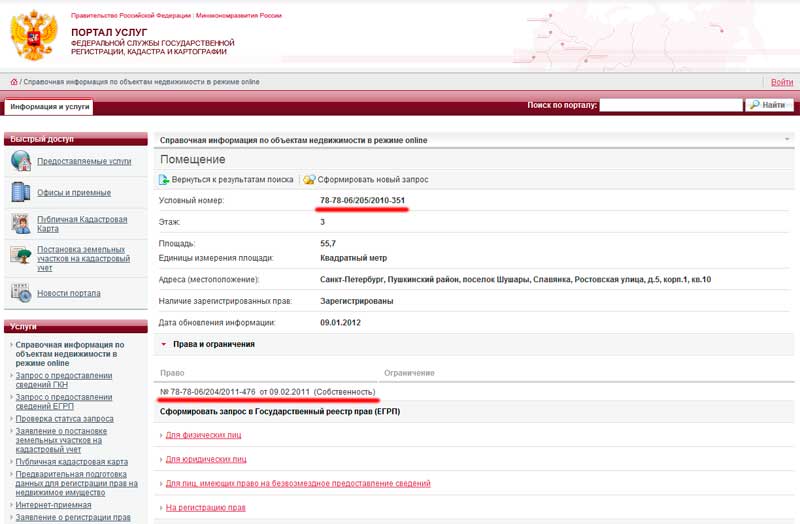This screenshot has width=800, height=524.
Task: Expand the На регистрацию прав option
Action: [x=205, y=508]
